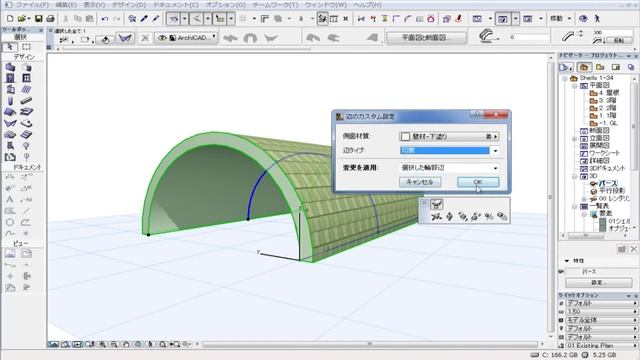This screenshot has width=640, height=360.
Task: Expand the 立面図 tree node
Action: pos(574,139)
